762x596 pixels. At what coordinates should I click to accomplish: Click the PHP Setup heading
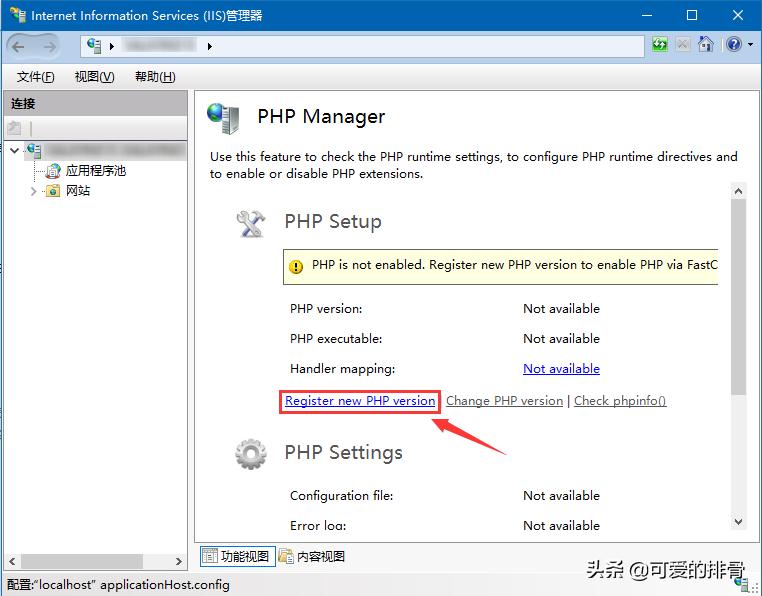pyautogui.click(x=333, y=222)
